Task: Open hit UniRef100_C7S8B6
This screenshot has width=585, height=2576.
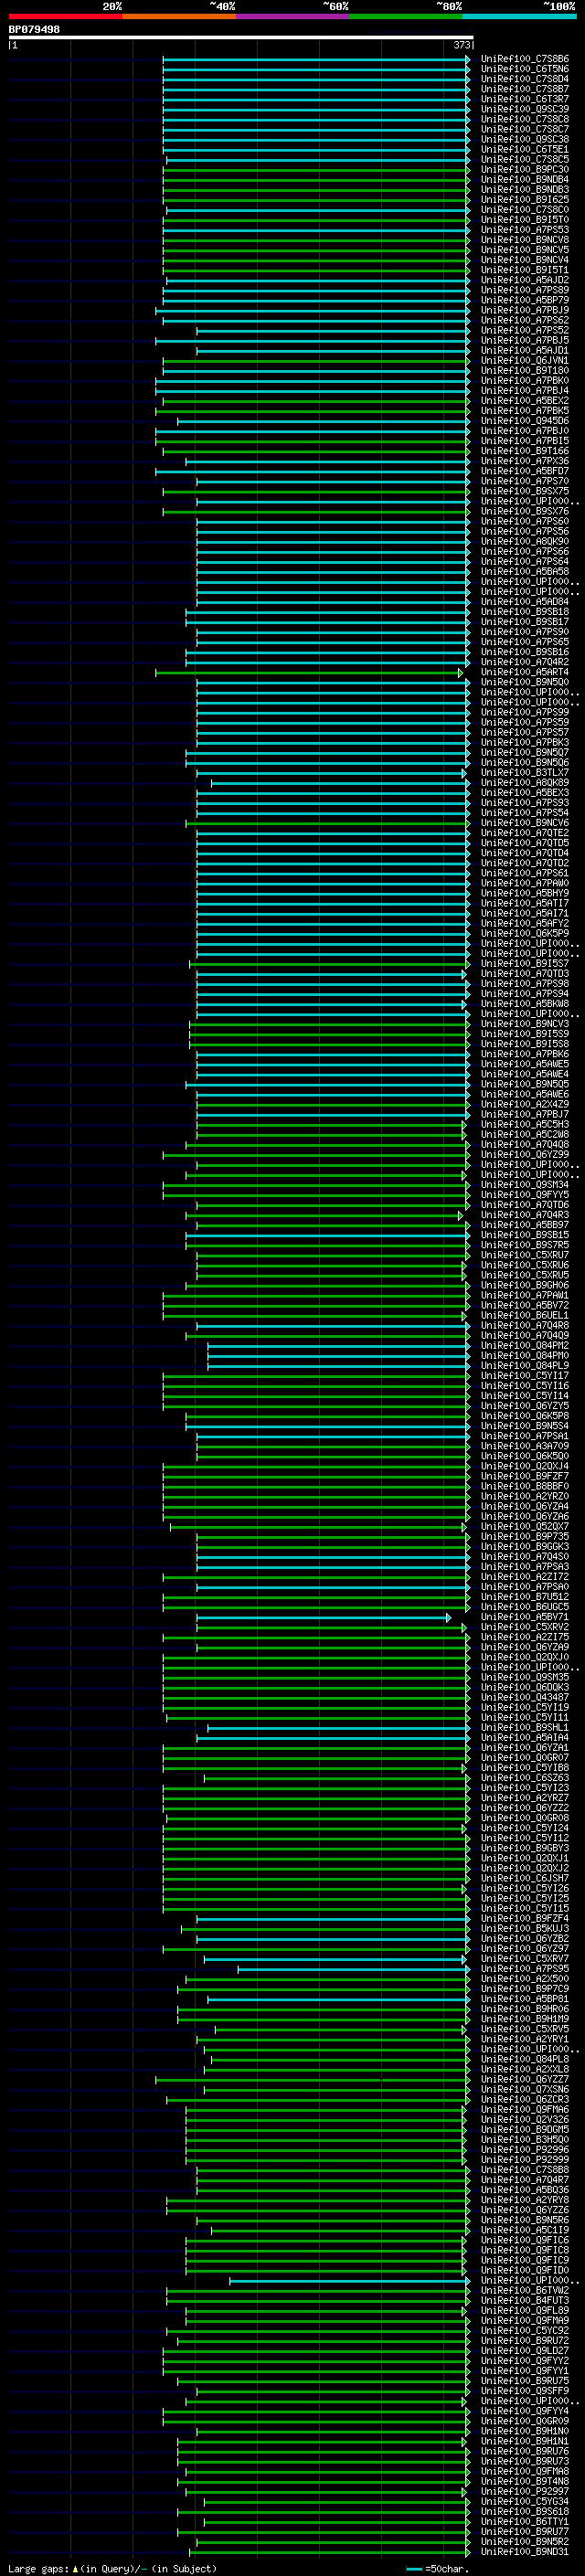Action: click(x=525, y=59)
